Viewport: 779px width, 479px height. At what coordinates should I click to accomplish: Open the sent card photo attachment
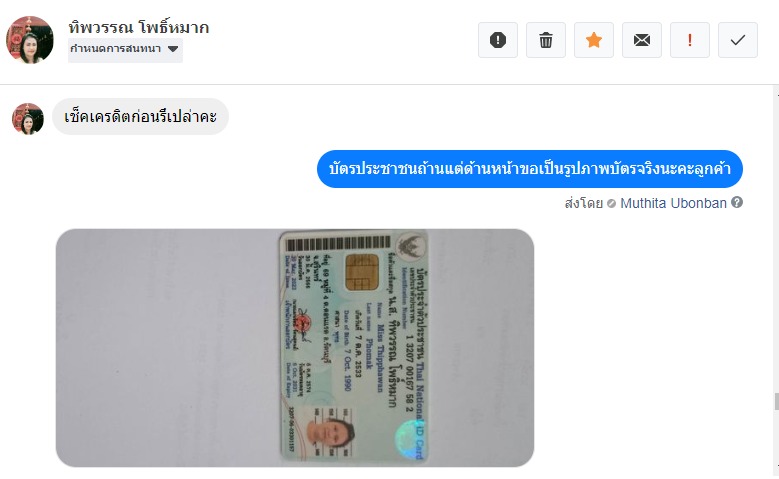(x=295, y=348)
